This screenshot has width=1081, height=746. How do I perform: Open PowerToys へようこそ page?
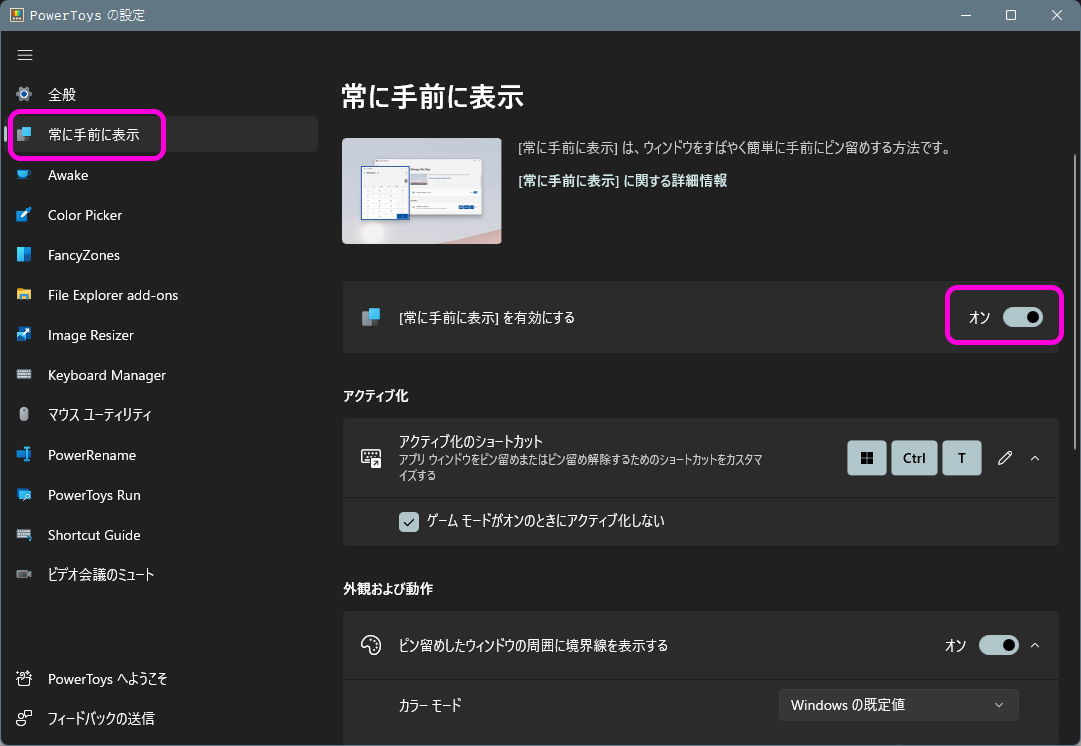click(163, 679)
